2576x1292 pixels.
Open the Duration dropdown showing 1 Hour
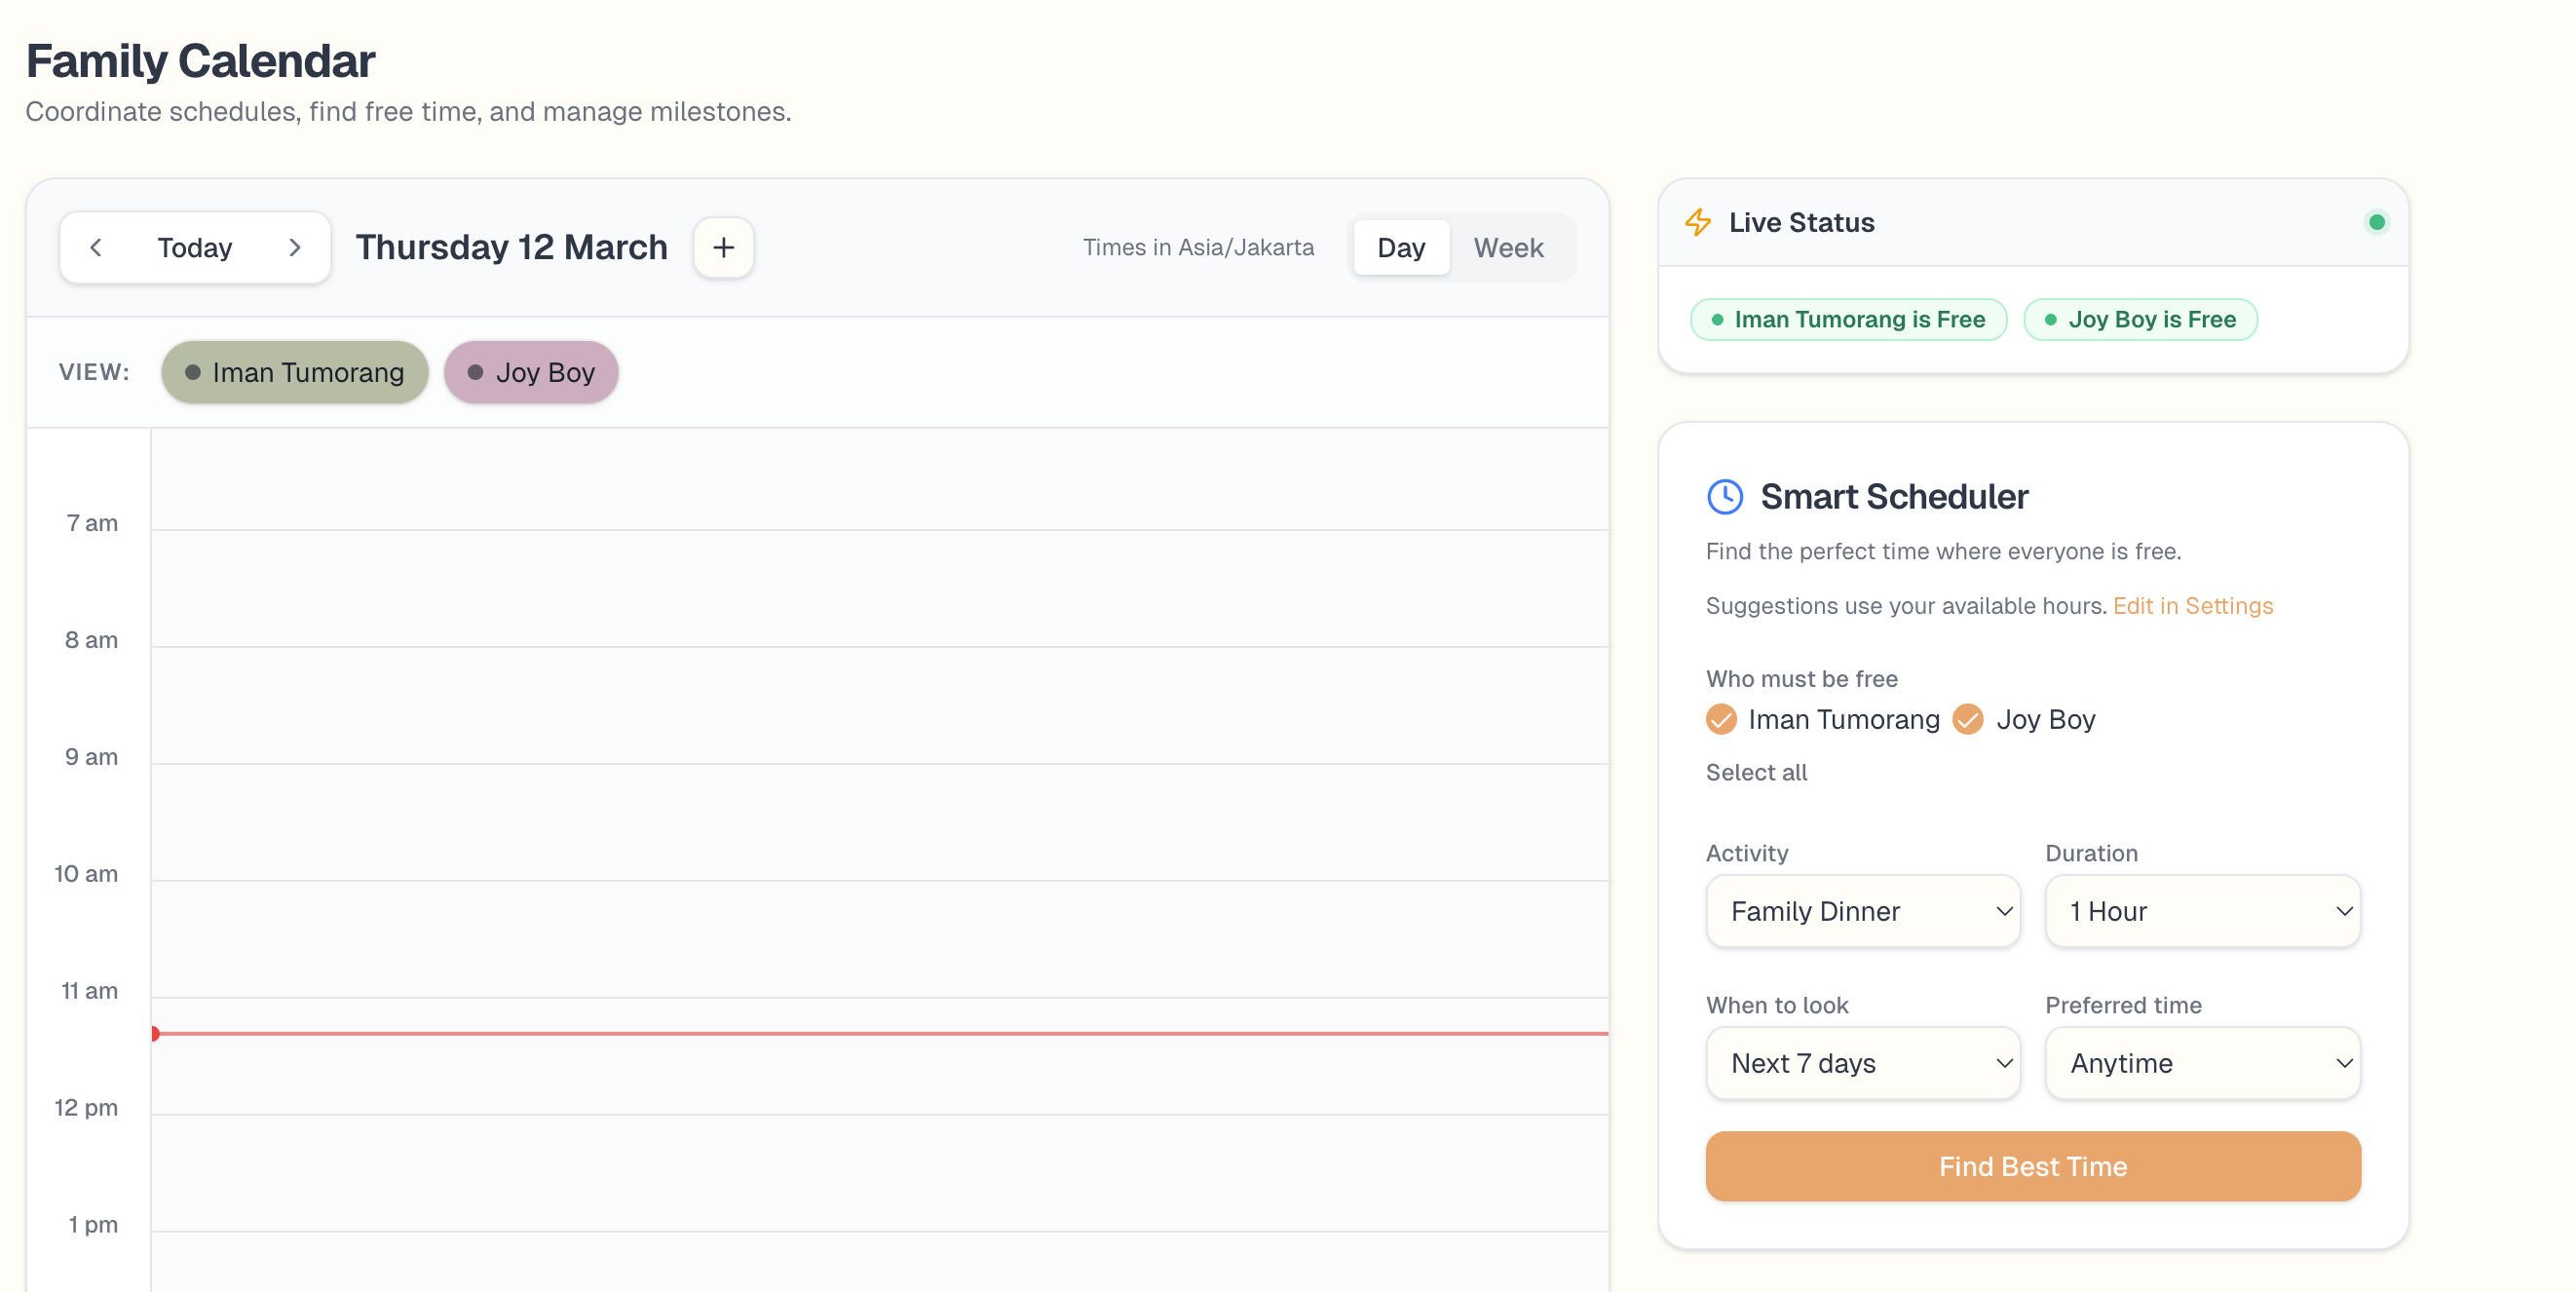pos(2202,911)
